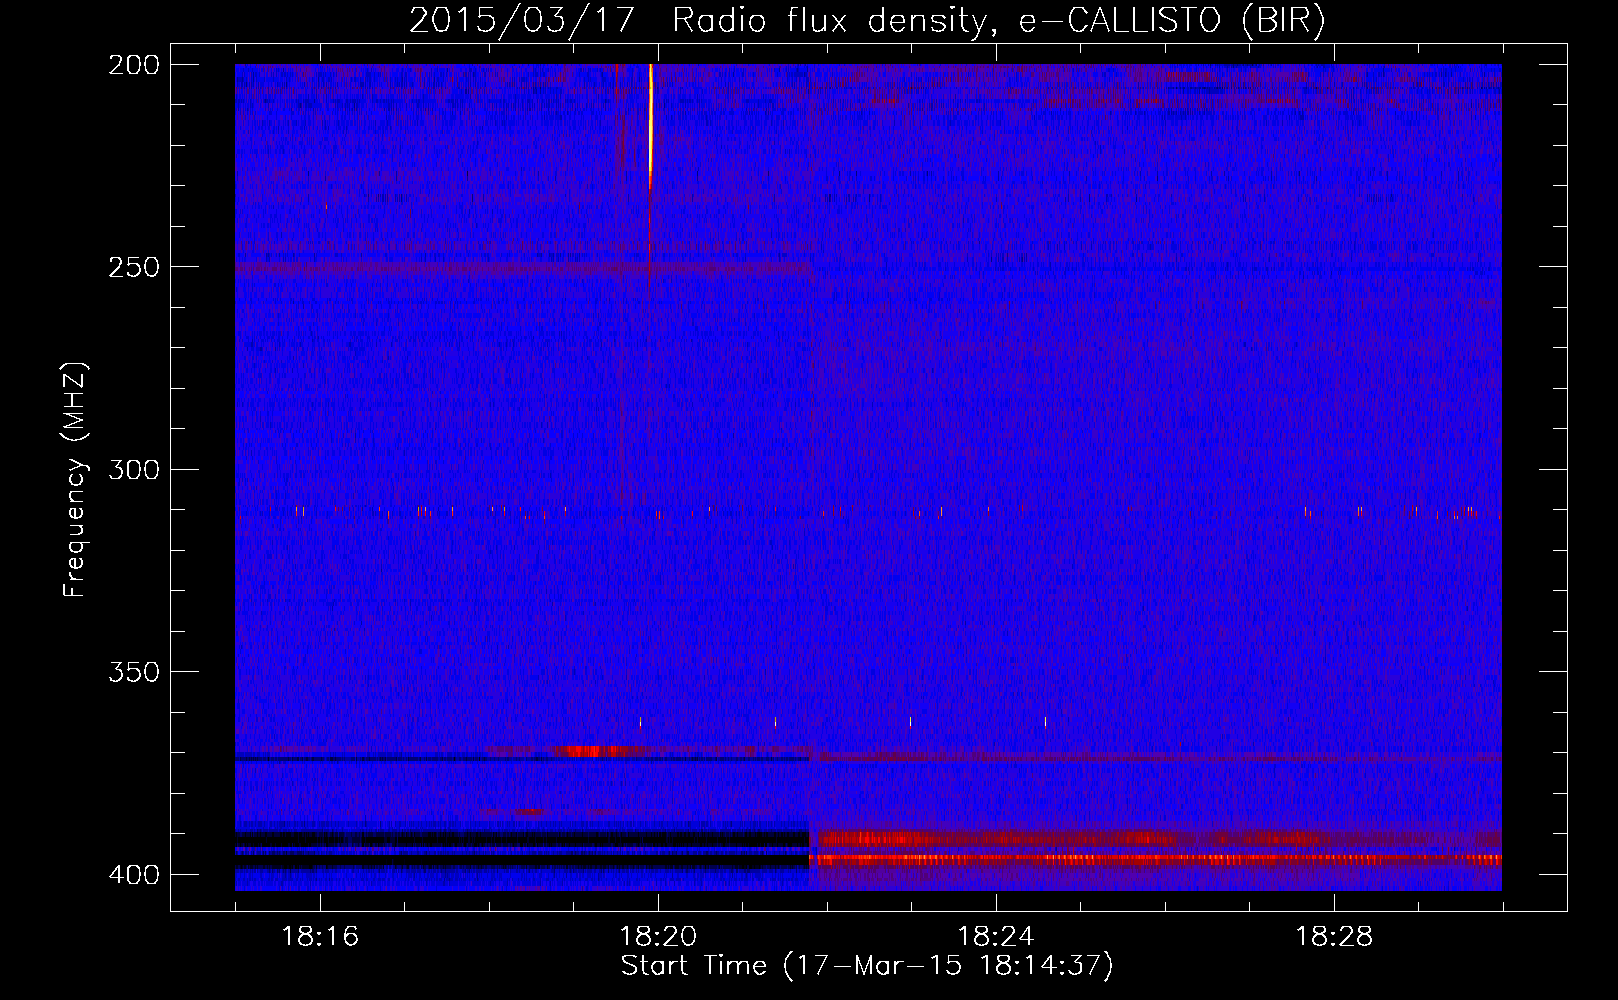Click the 200 frequency tick label
The width and height of the screenshot is (1618, 1000).
coord(134,65)
